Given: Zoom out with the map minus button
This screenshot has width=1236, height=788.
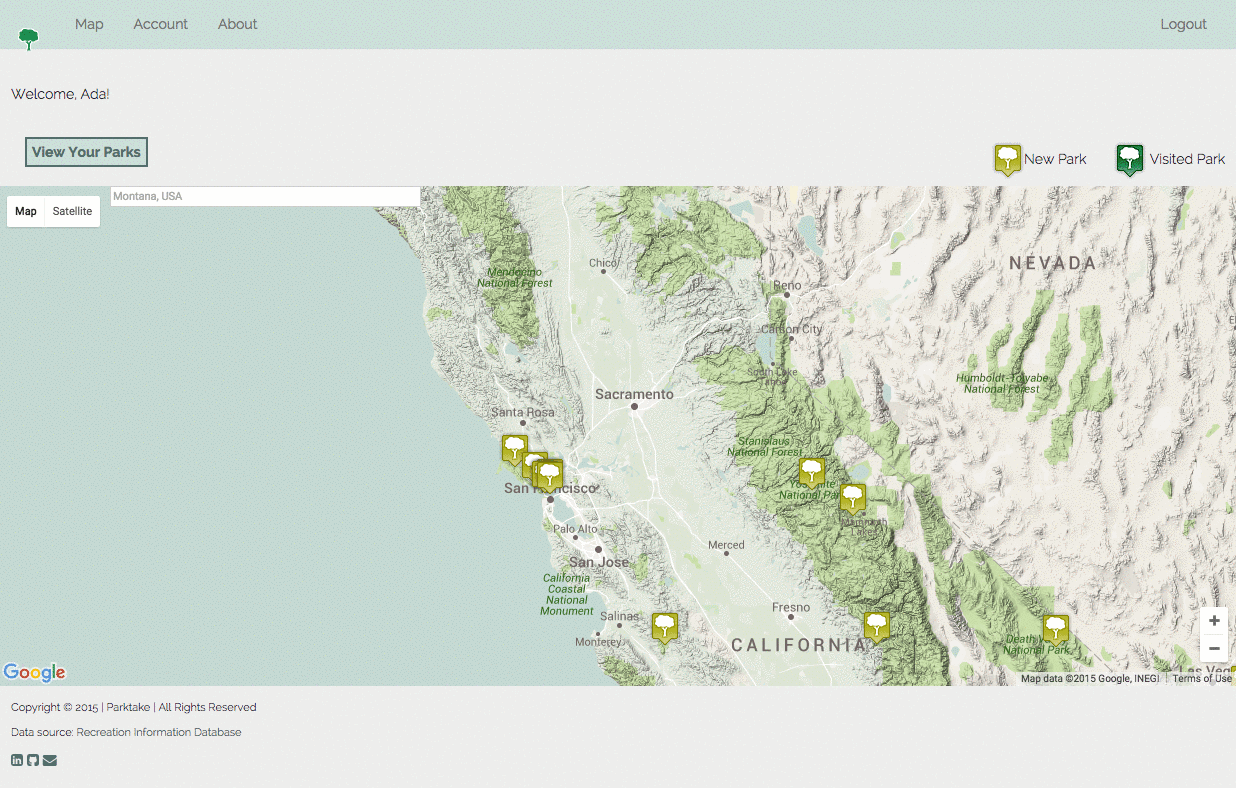Looking at the screenshot, I should point(1214,648).
